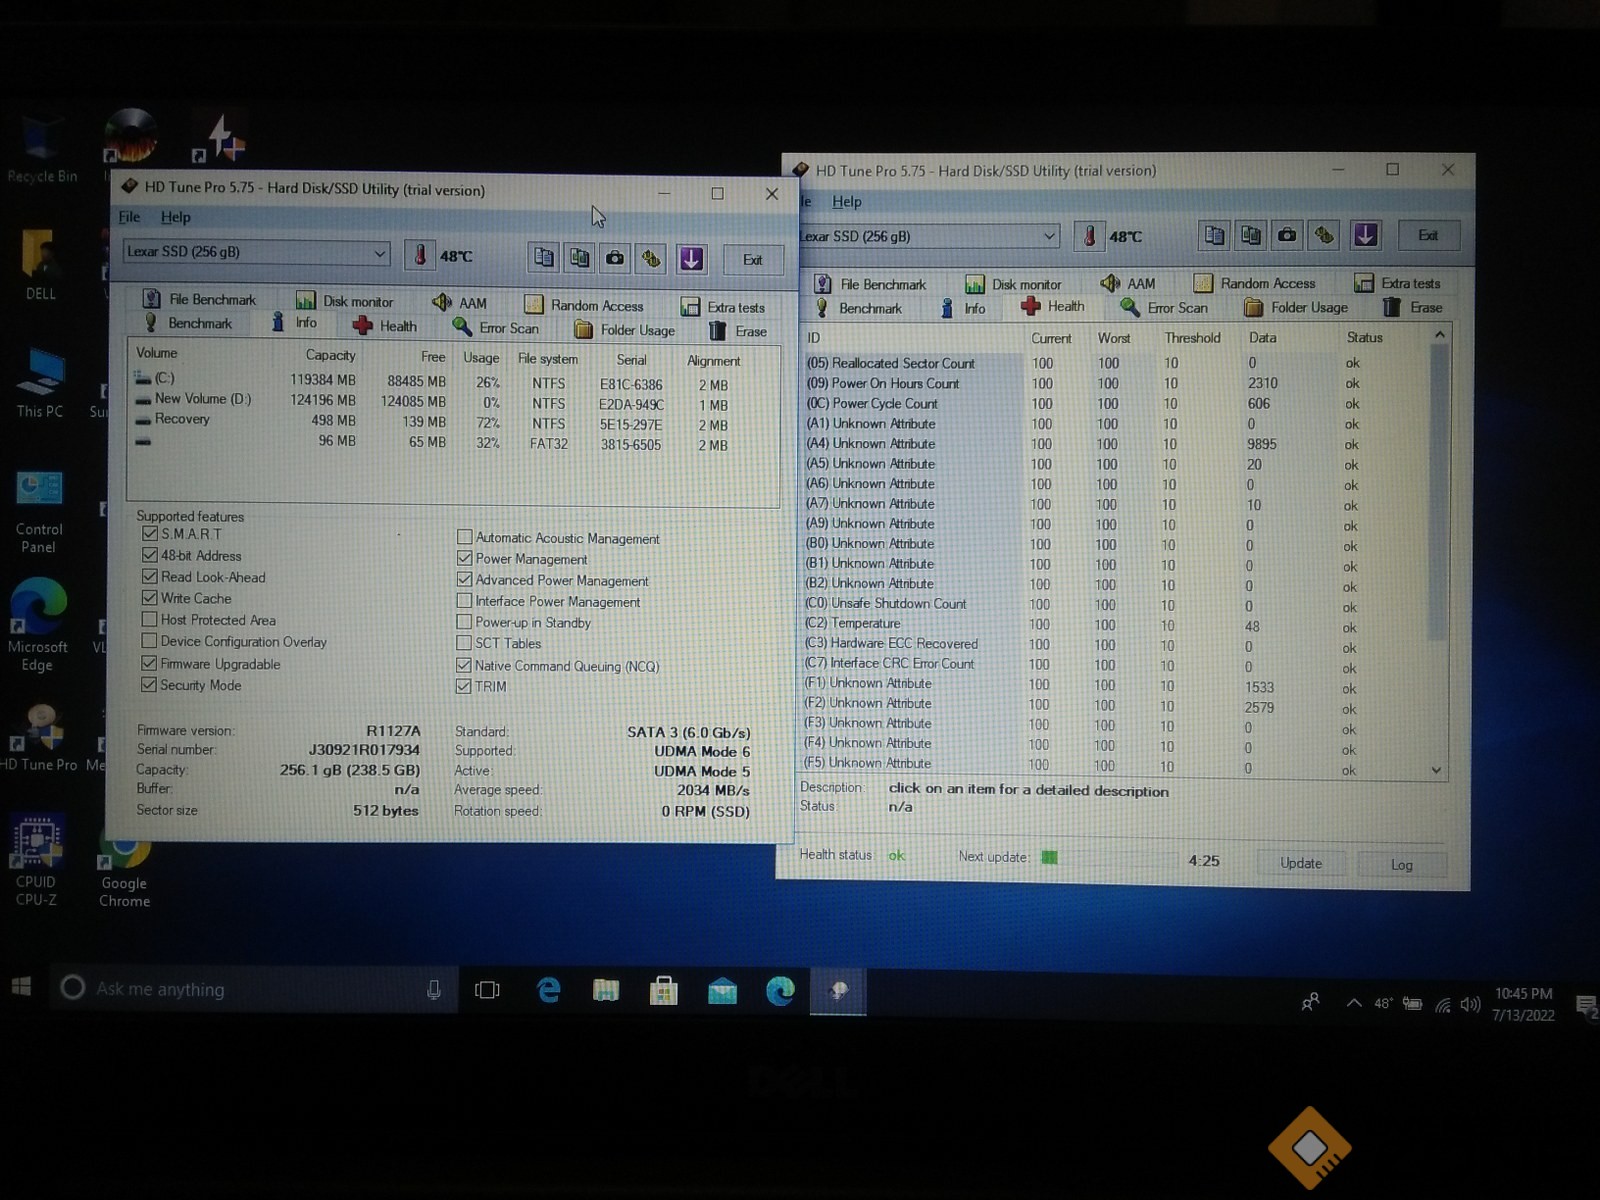Click Cortana microphone icon
The width and height of the screenshot is (1600, 1200).
coord(434,990)
